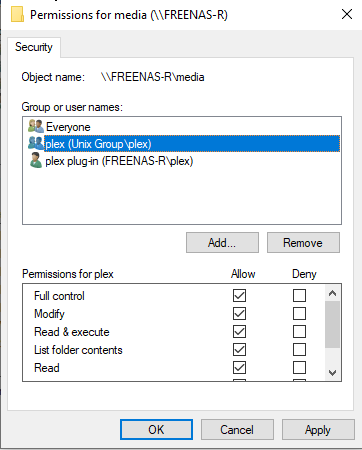Click the permissions list scrollbar thumb

332,324
